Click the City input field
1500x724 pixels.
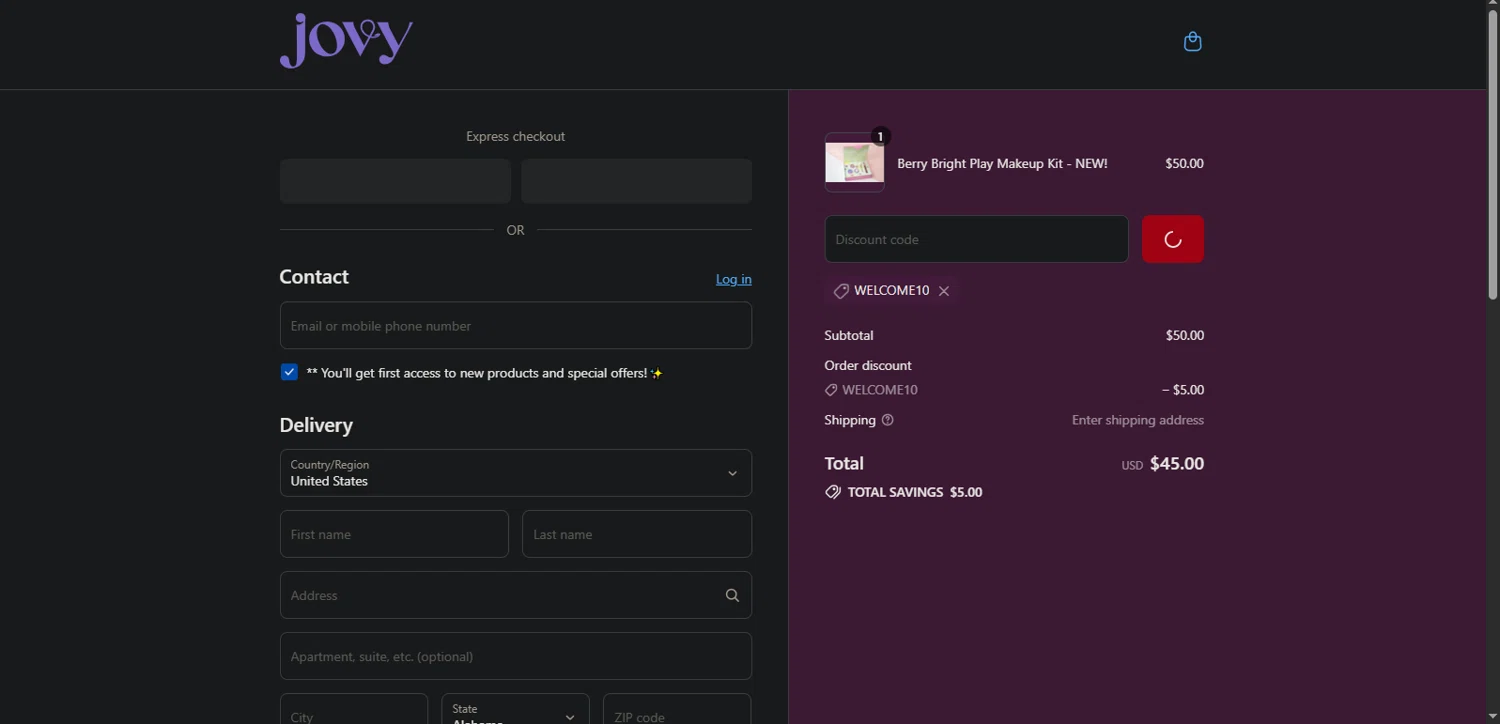pos(354,709)
